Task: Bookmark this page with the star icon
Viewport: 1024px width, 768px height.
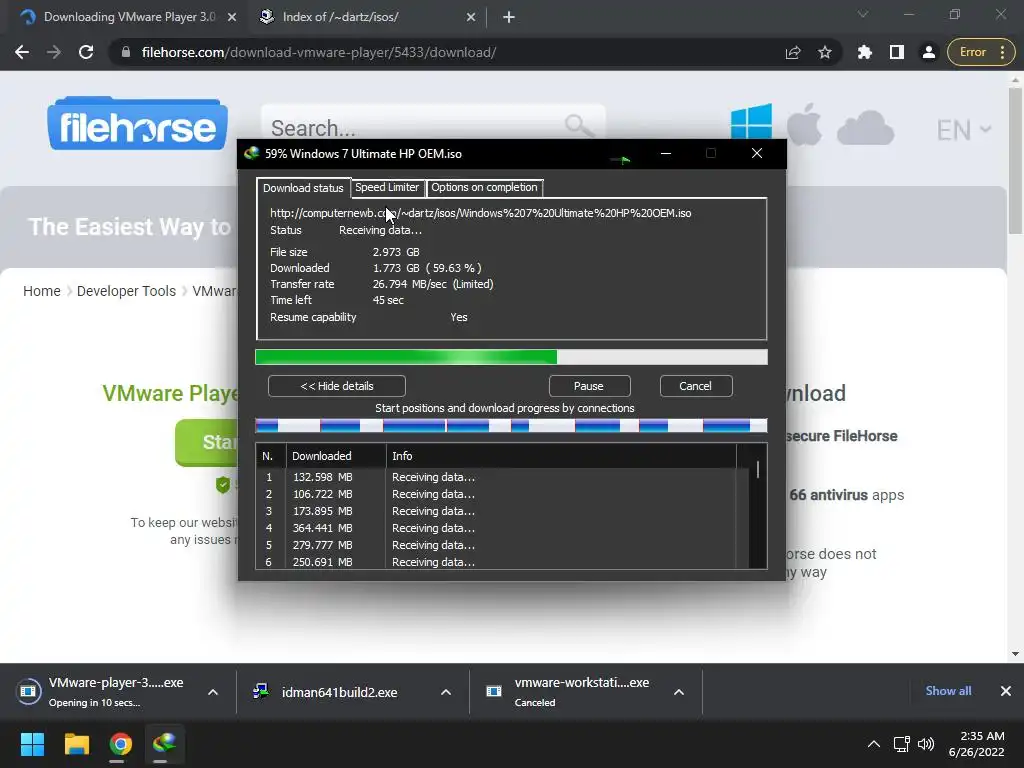Action: [x=825, y=52]
